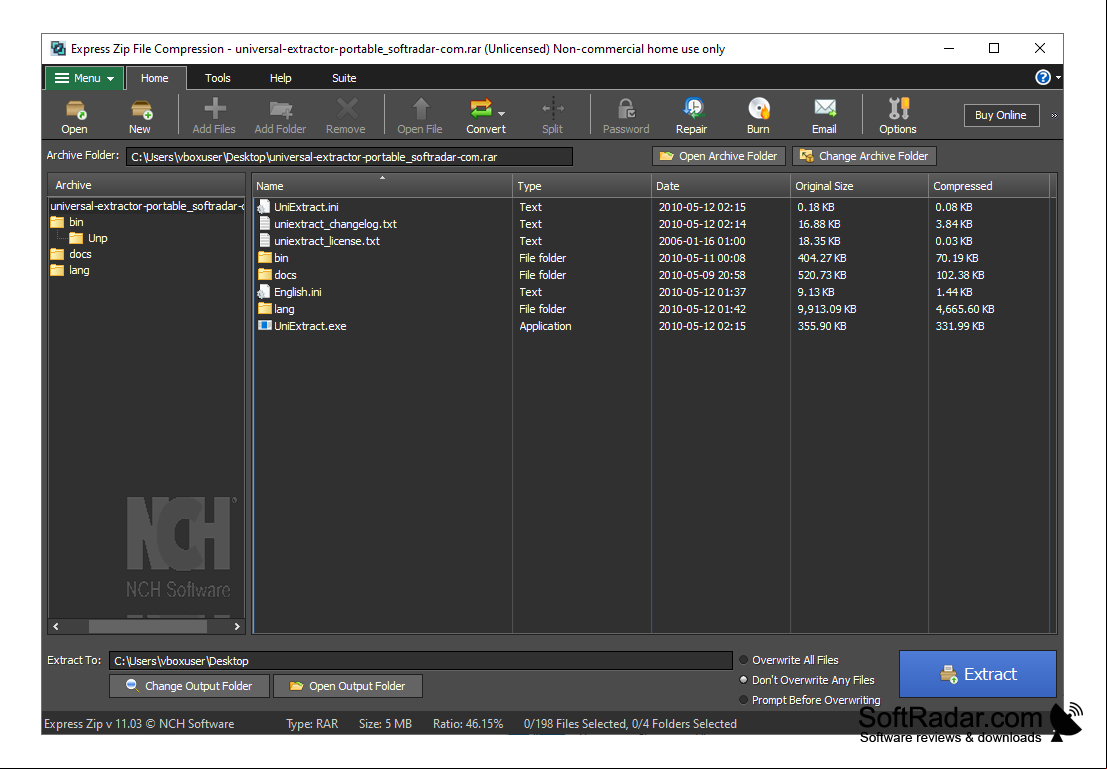Click the Password toolbar icon
Image resolution: width=1107 pixels, height=769 pixels.
pos(626,109)
